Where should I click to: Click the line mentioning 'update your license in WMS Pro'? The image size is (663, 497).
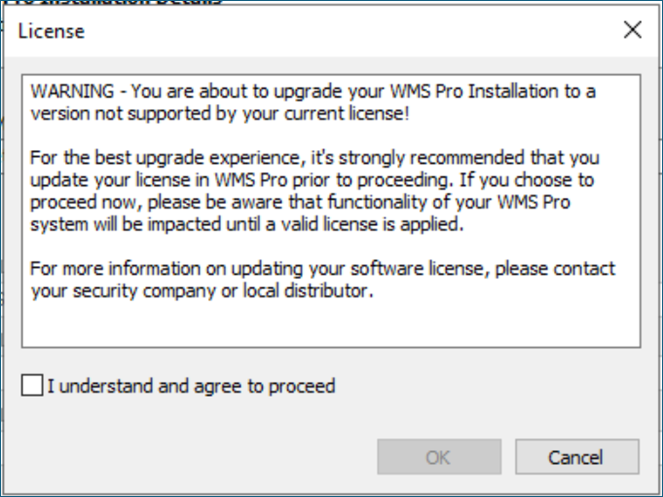(312, 180)
